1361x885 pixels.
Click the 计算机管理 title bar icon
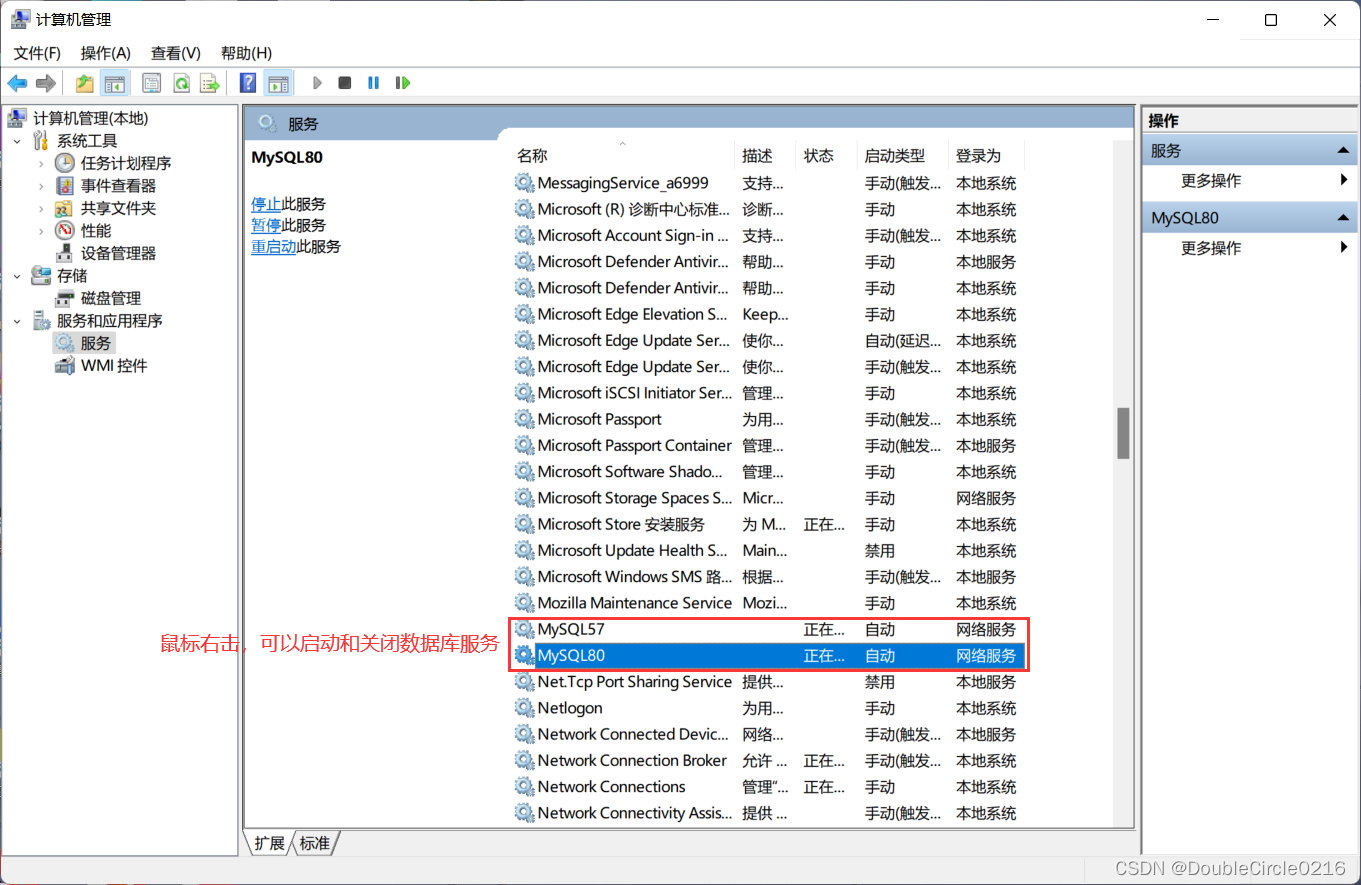coord(21,19)
